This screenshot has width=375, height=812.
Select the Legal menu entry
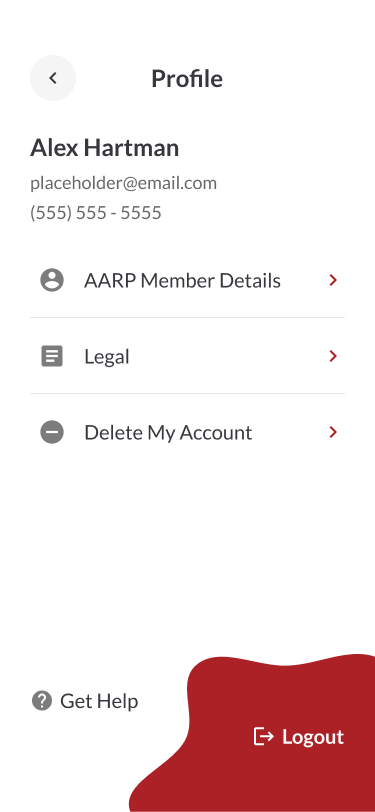click(x=188, y=356)
